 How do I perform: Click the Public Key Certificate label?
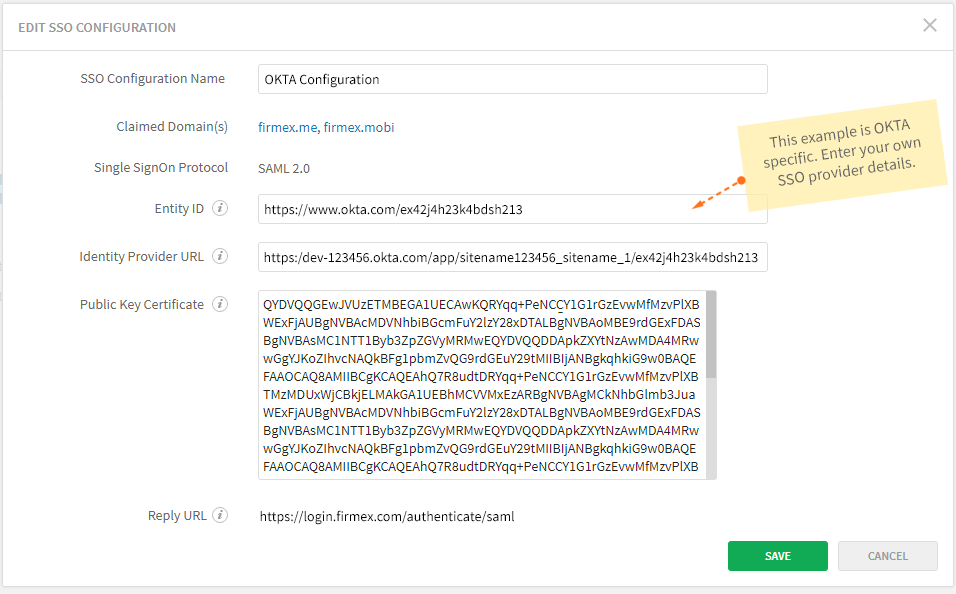(142, 304)
